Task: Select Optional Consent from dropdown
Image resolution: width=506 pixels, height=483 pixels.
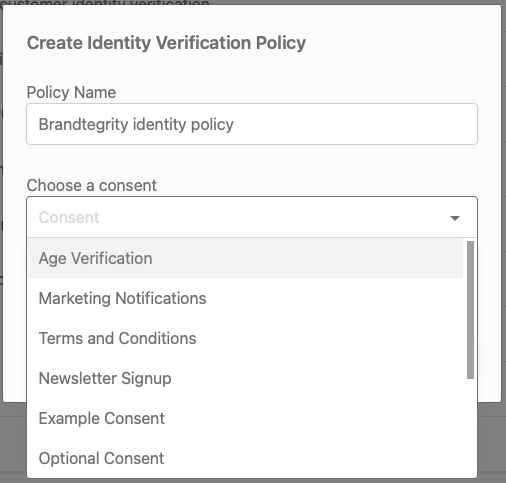Action: (245, 458)
